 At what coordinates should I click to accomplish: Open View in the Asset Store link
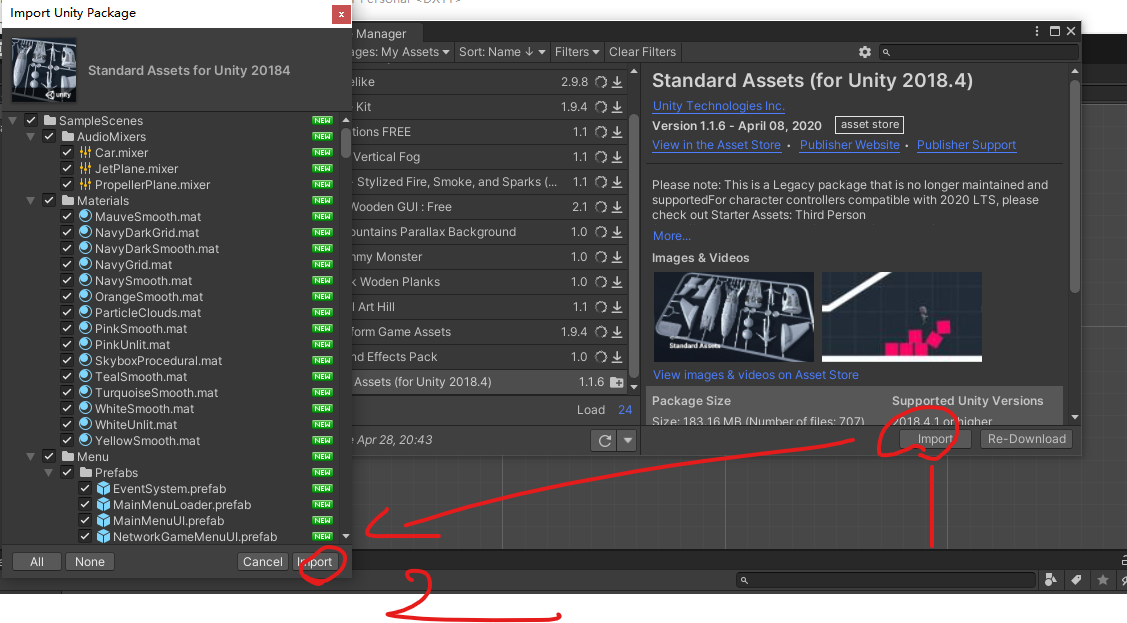pos(716,144)
